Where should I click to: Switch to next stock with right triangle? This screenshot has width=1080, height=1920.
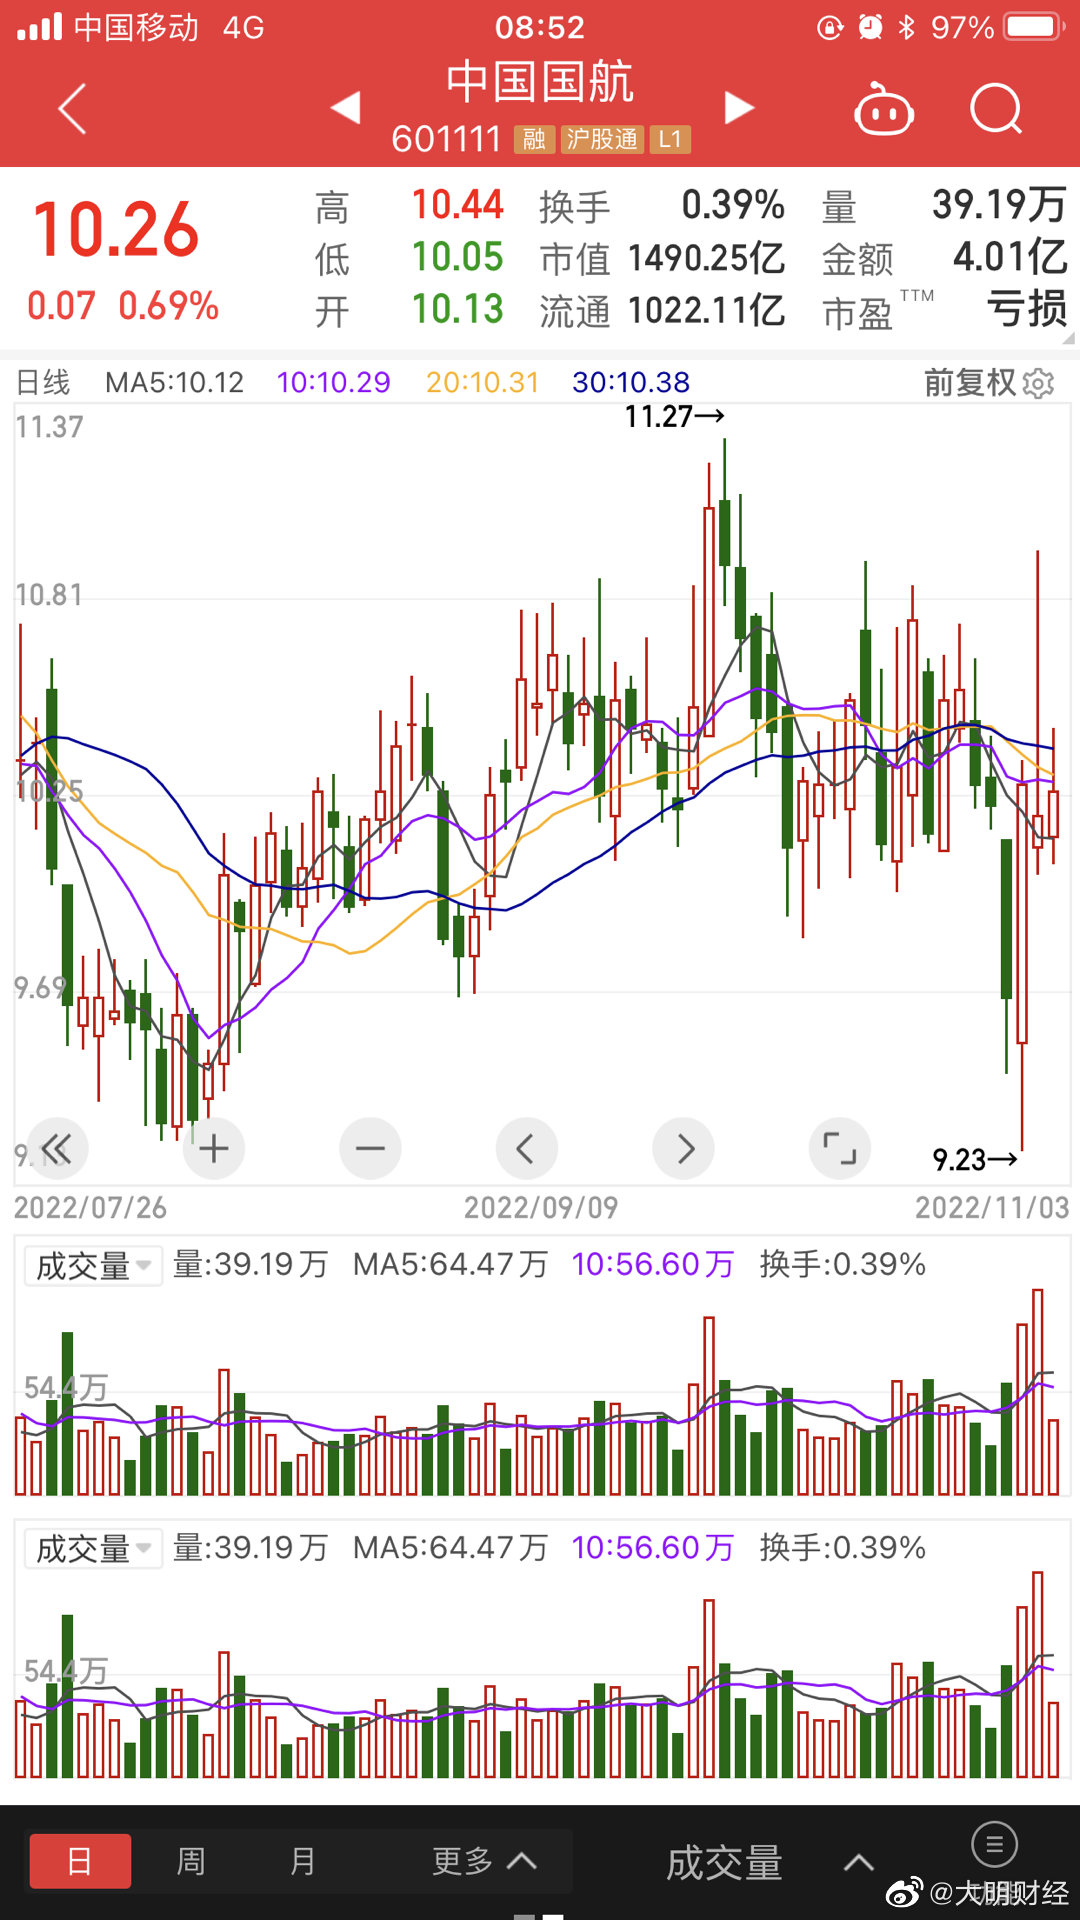tap(738, 107)
